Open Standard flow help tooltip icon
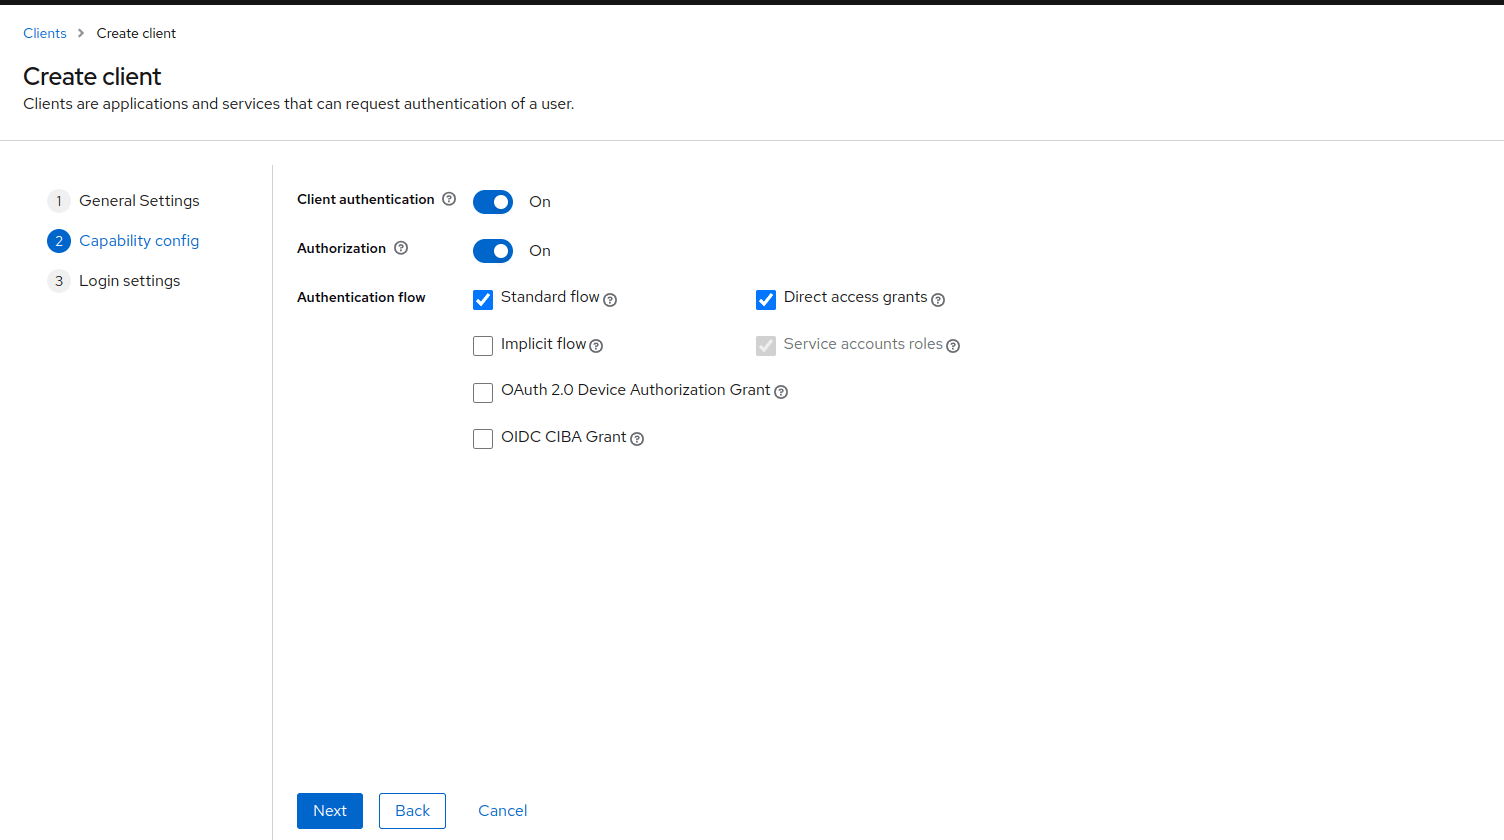Screen dimensions: 1504x840 coord(610,300)
